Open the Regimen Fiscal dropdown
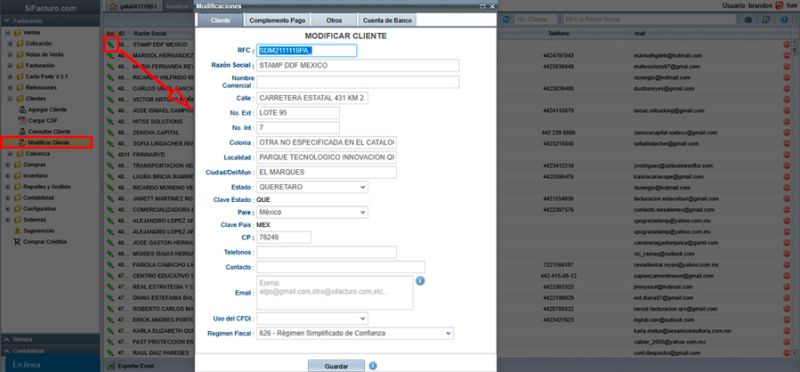Screen dimensions: 800x372 tap(355, 333)
